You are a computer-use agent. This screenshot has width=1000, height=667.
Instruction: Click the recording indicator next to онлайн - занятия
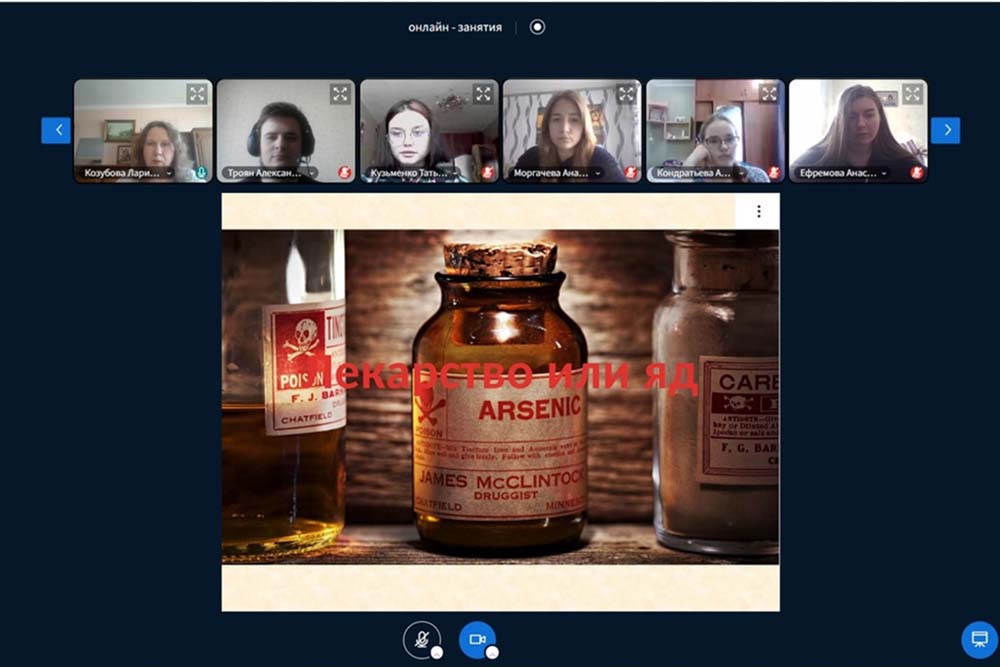[x=537, y=27]
